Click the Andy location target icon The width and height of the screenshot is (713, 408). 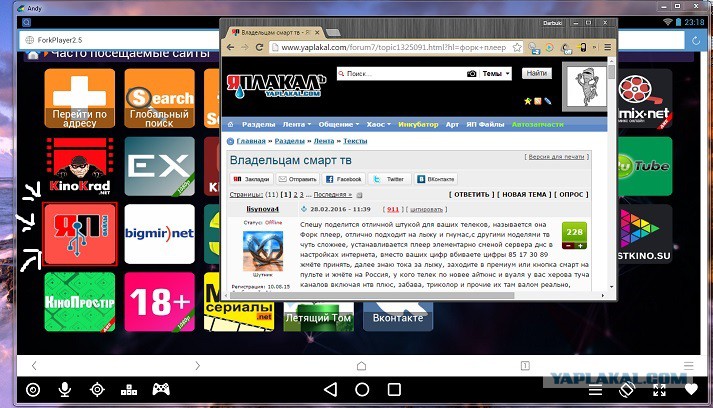[x=97, y=389]
